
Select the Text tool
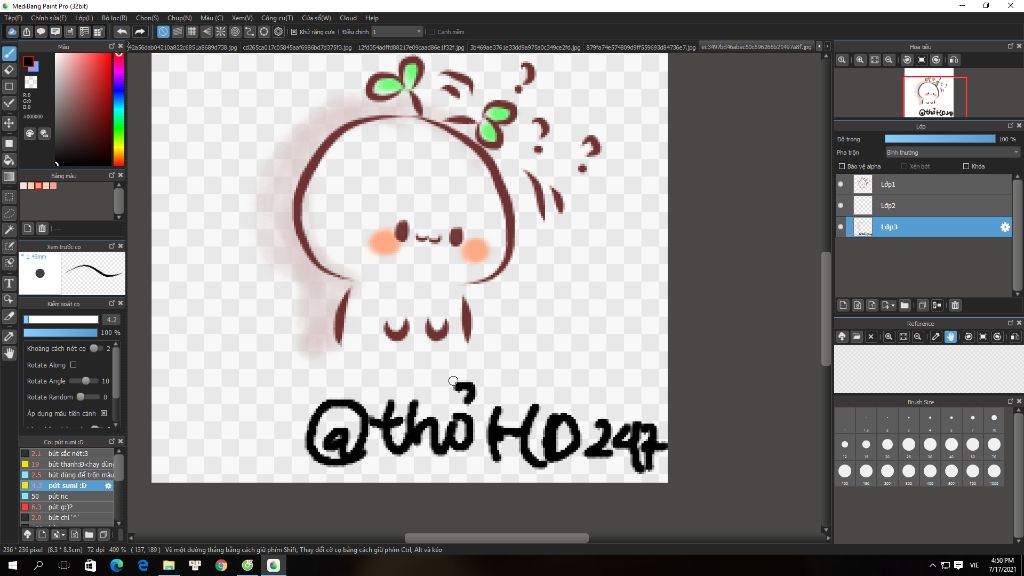pos(9,283)
